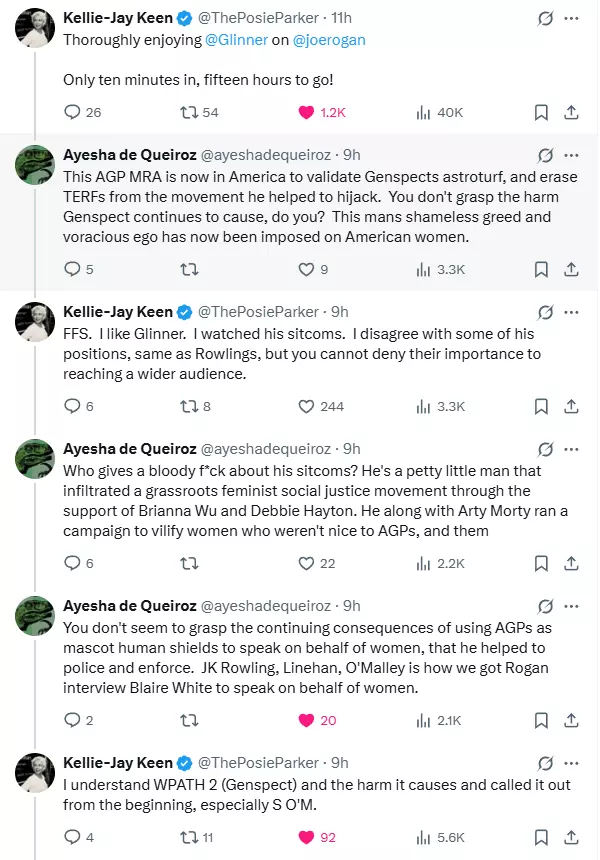View analytics showing 40K views
600x860 pixels.
pos(423,112)
